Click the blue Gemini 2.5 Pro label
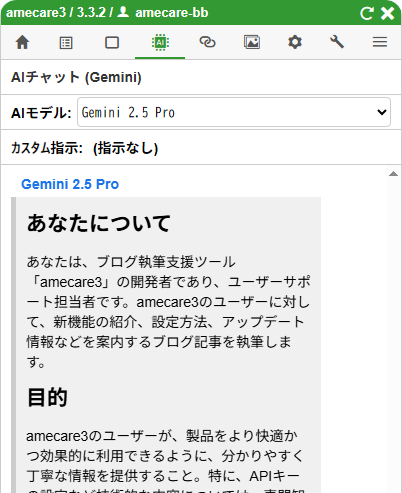 pyautogui.click(x=70, y=184)
